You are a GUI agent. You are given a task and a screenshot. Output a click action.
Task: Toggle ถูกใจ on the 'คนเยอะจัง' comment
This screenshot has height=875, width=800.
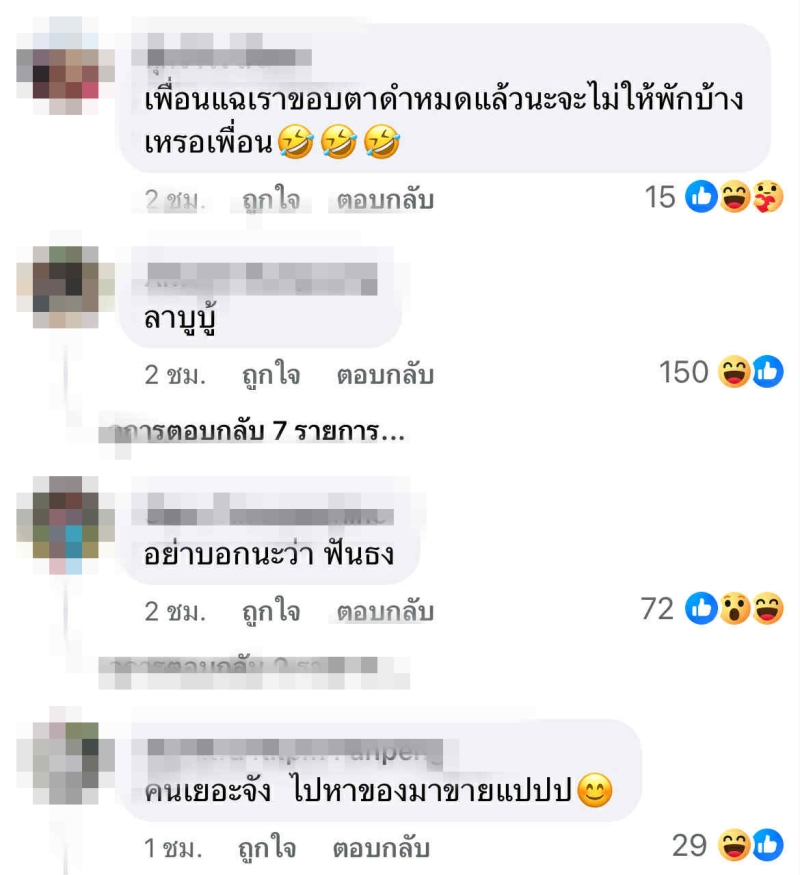tap(267, 848)
